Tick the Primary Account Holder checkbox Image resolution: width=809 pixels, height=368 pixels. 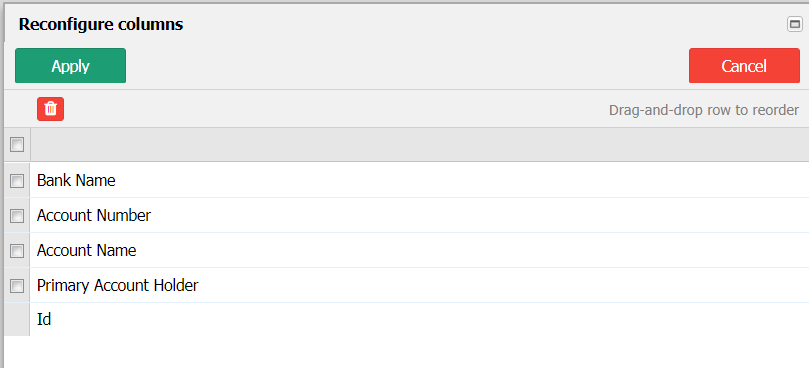click(x=17, y=286)
